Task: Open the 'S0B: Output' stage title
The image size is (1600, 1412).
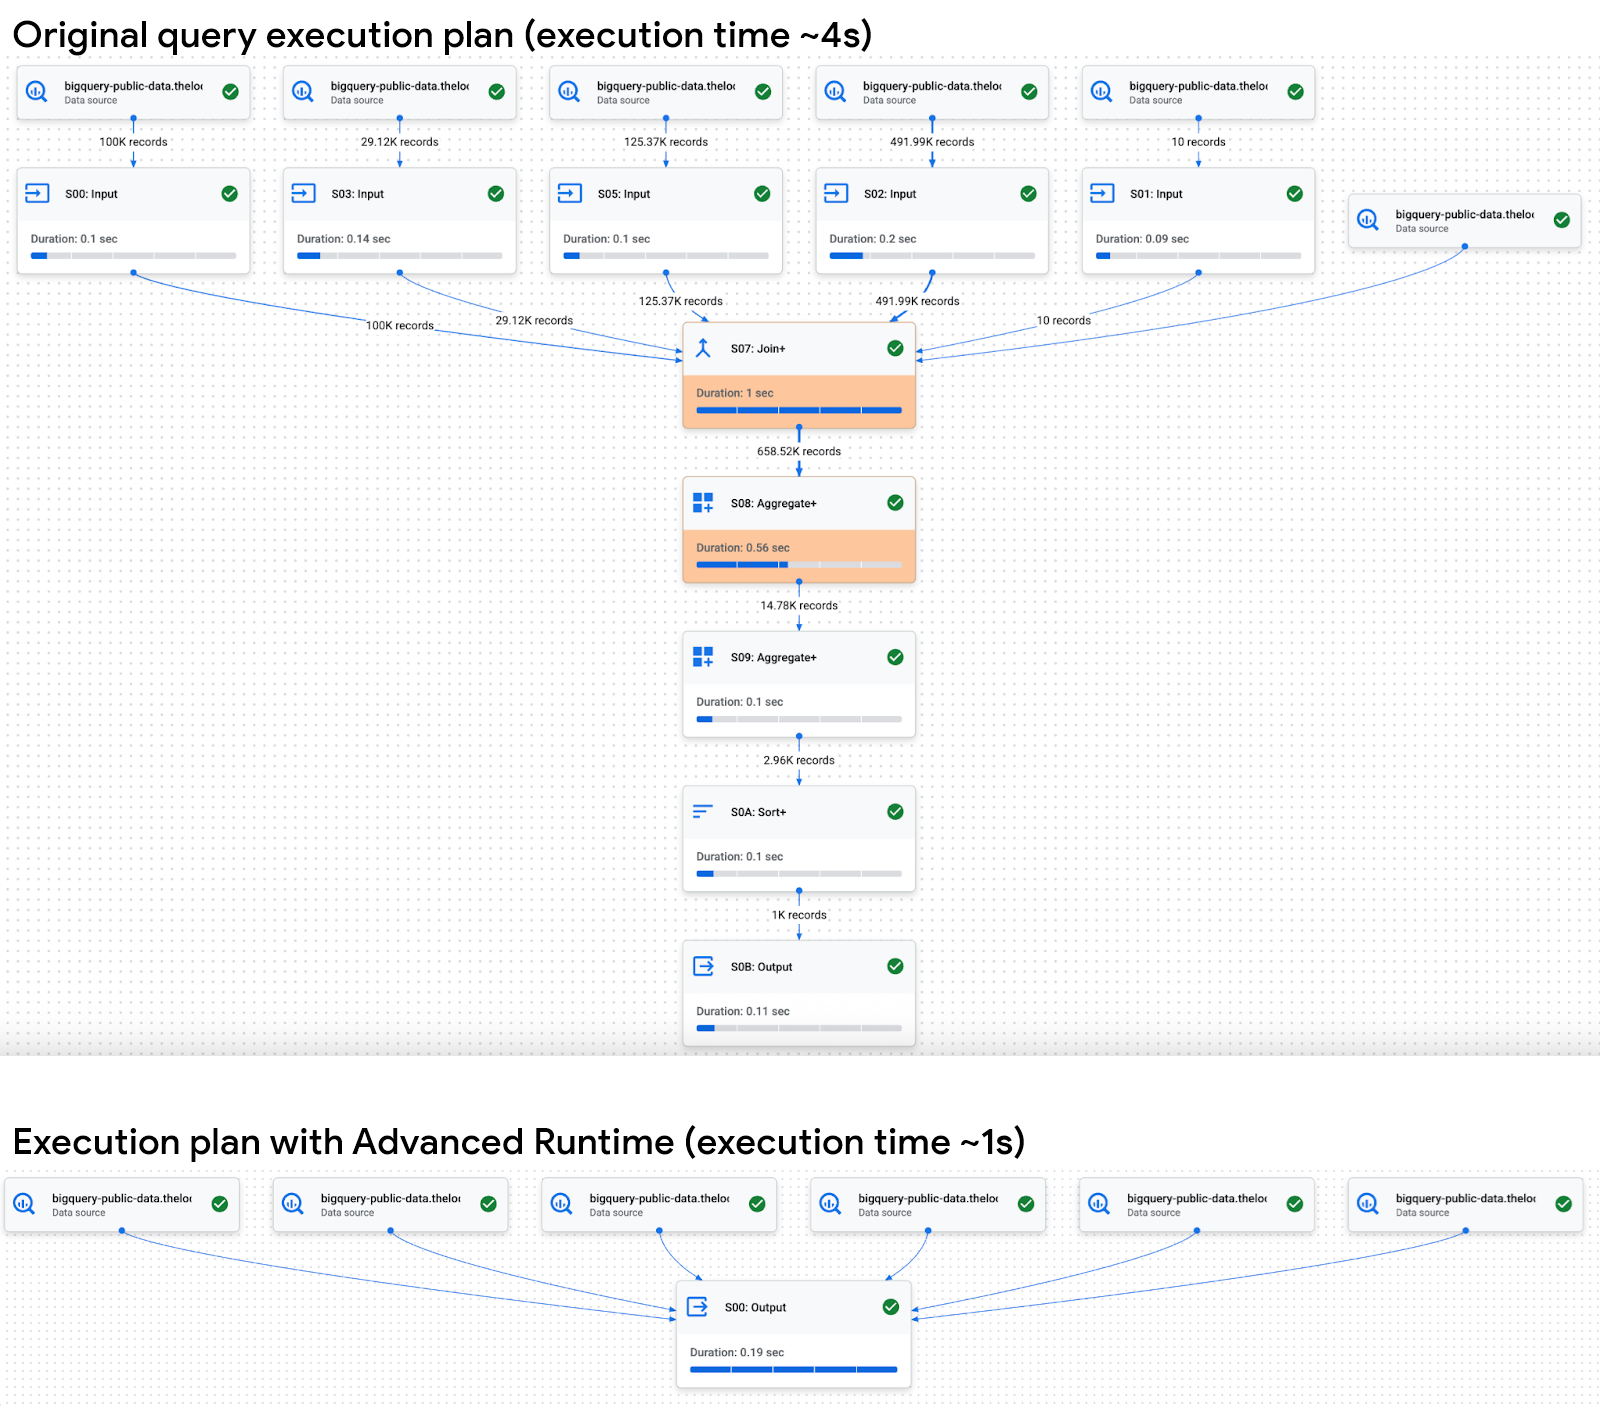Action: (x=762, y=967)
